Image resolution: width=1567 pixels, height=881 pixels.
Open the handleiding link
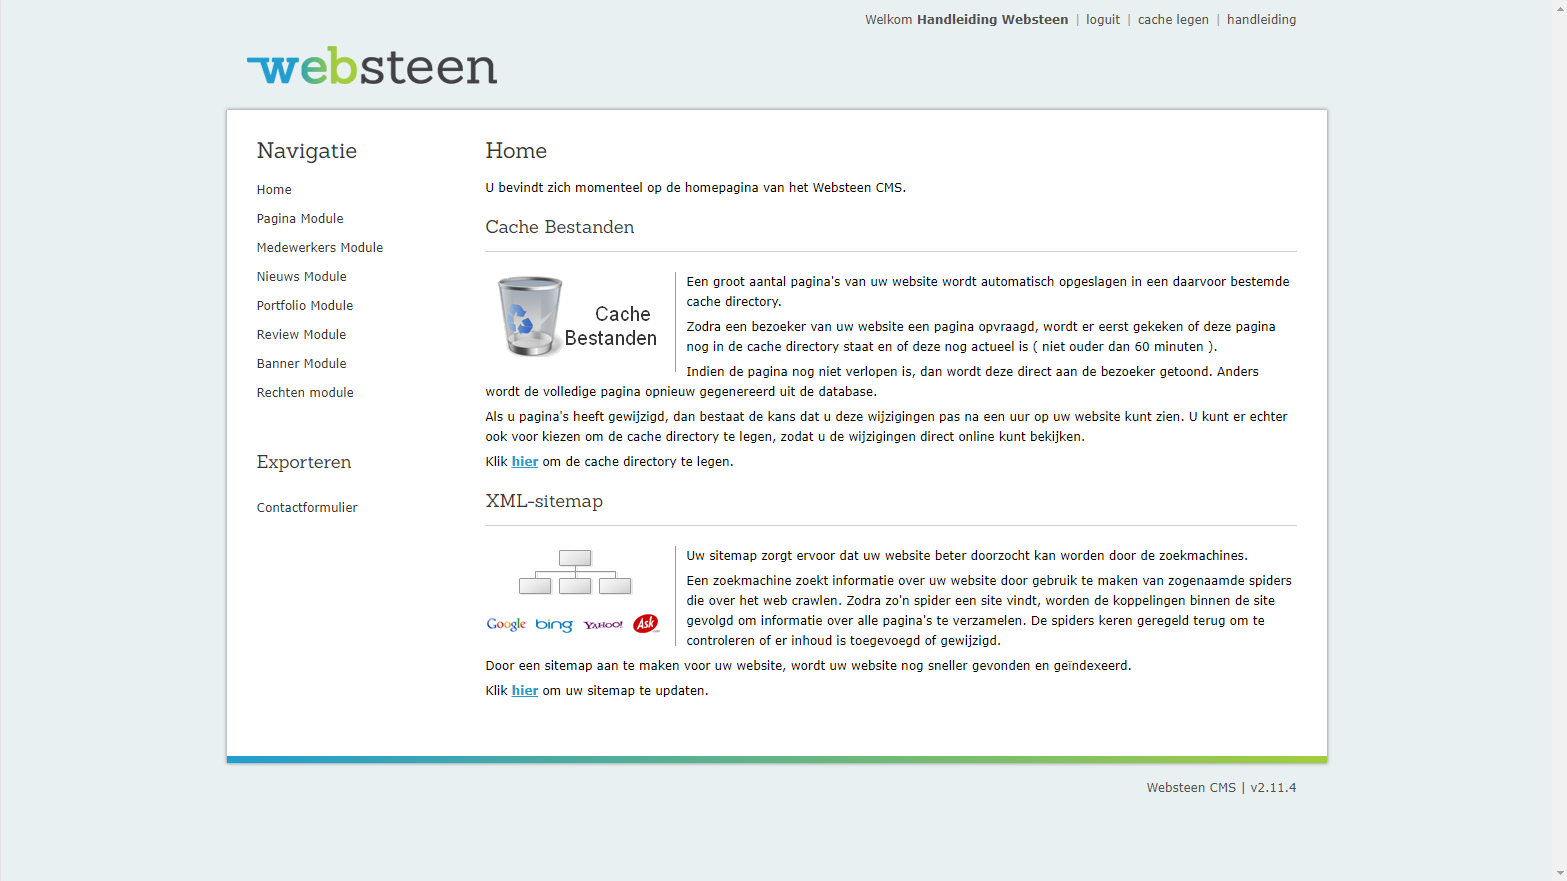click(x=1261, y=20)
